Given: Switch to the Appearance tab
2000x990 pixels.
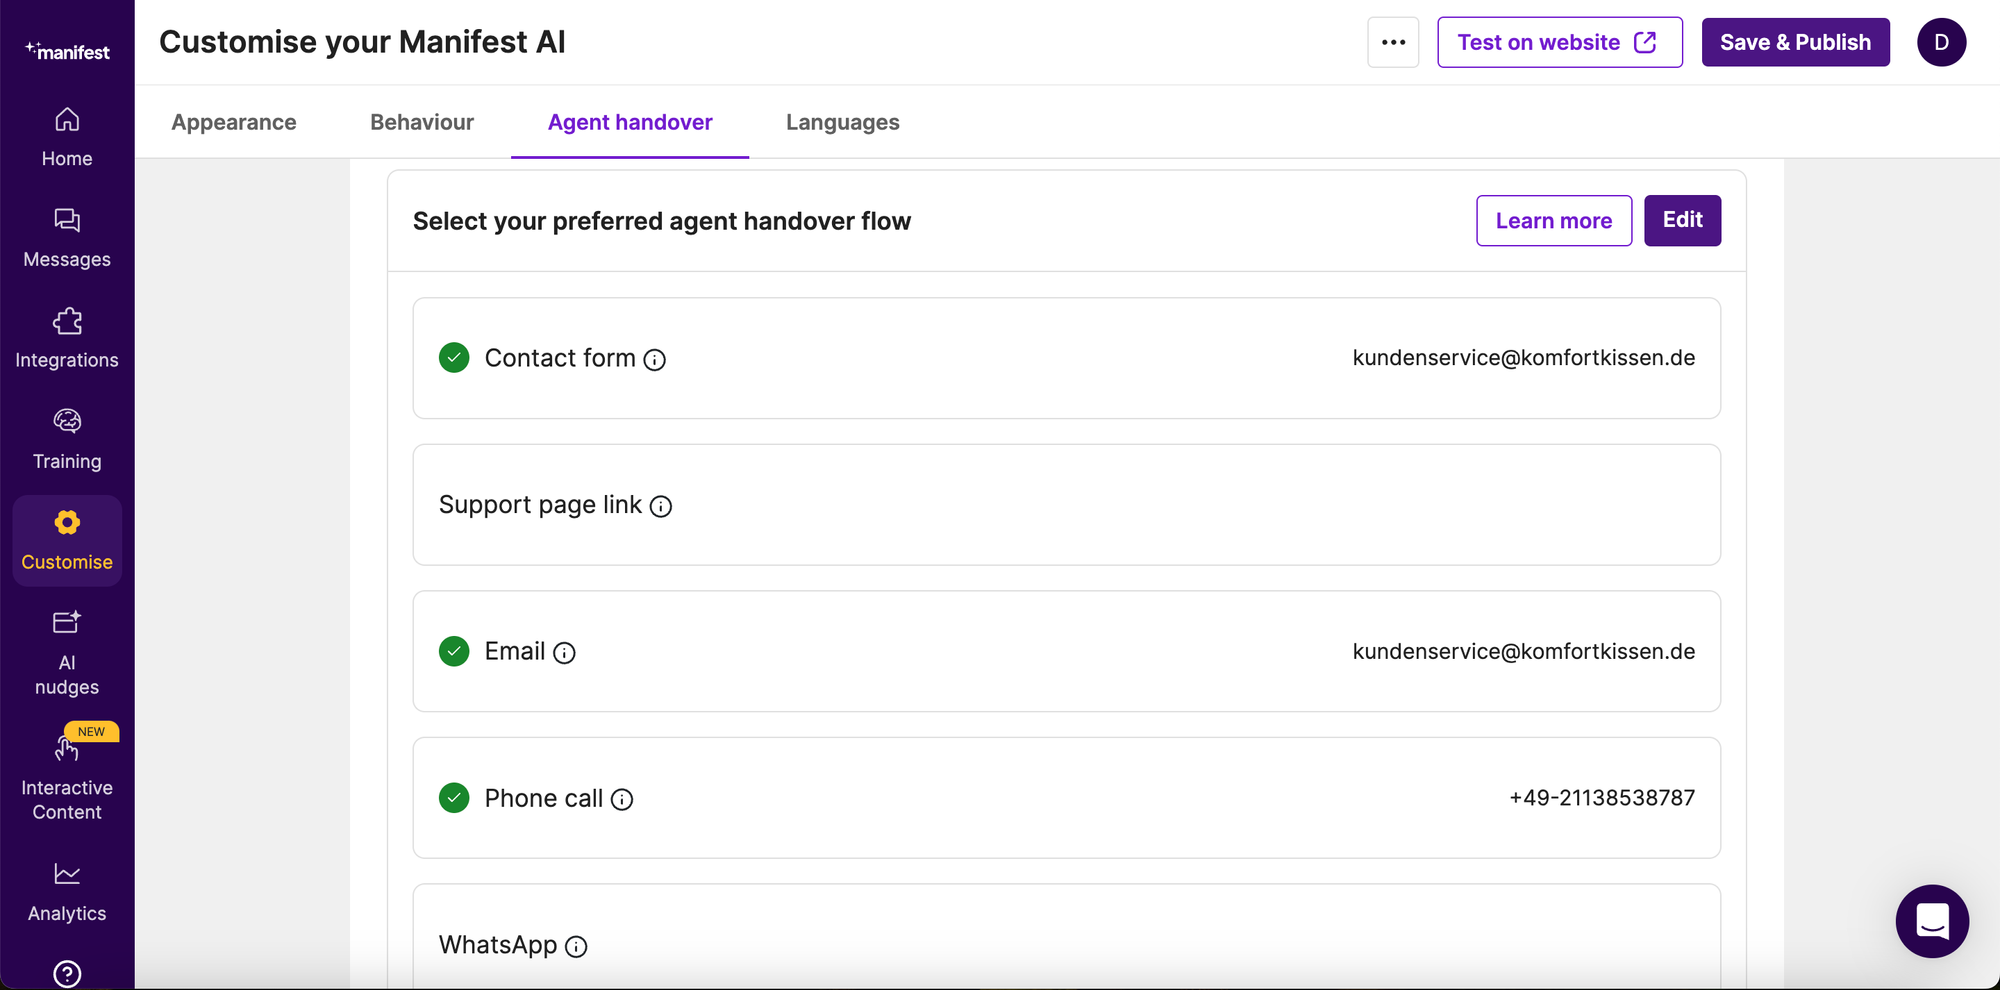Looking at the screenshot, I should [x=234, y=122].
